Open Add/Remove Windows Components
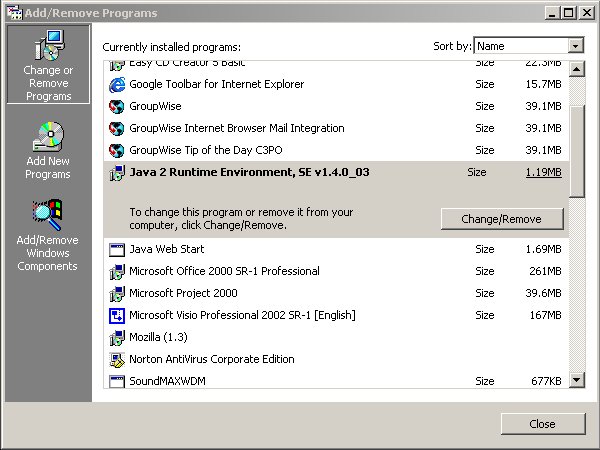This screenshot has width=600, height=450. 47,235
